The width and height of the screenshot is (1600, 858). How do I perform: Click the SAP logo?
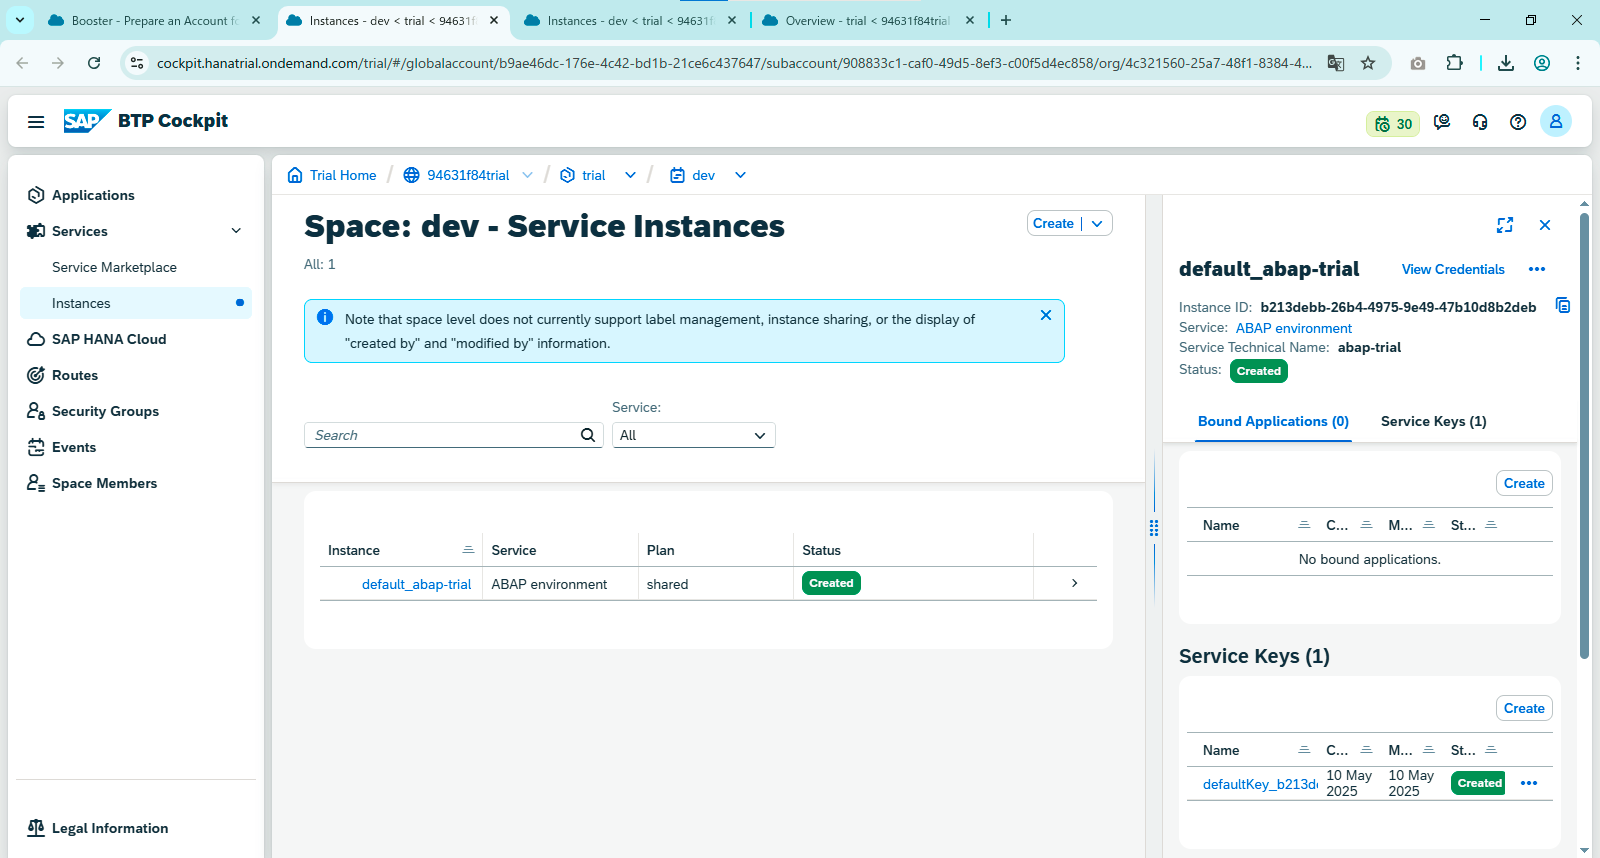(x=86, y=121)
